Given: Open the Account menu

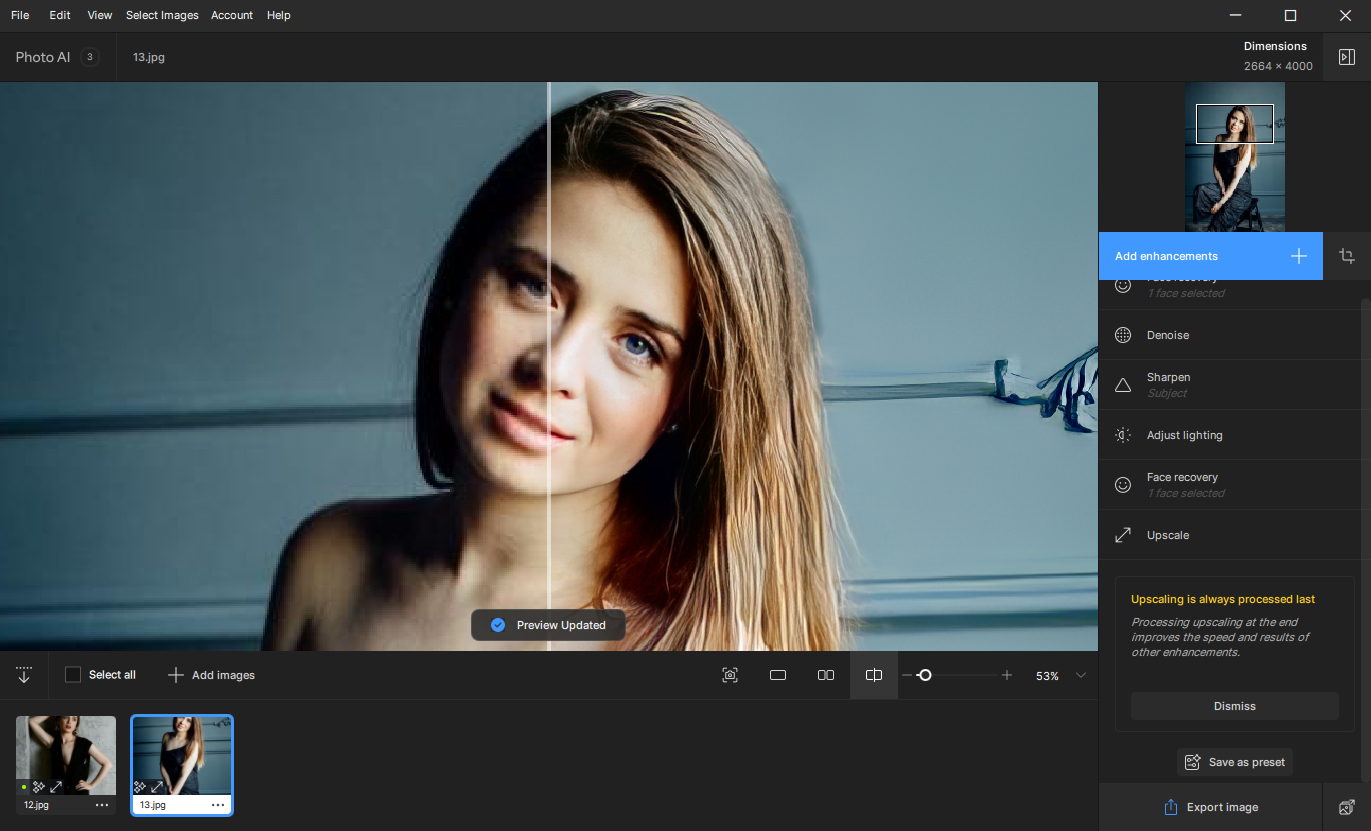Looking at the screenshot, I should (x=231, y=15).
